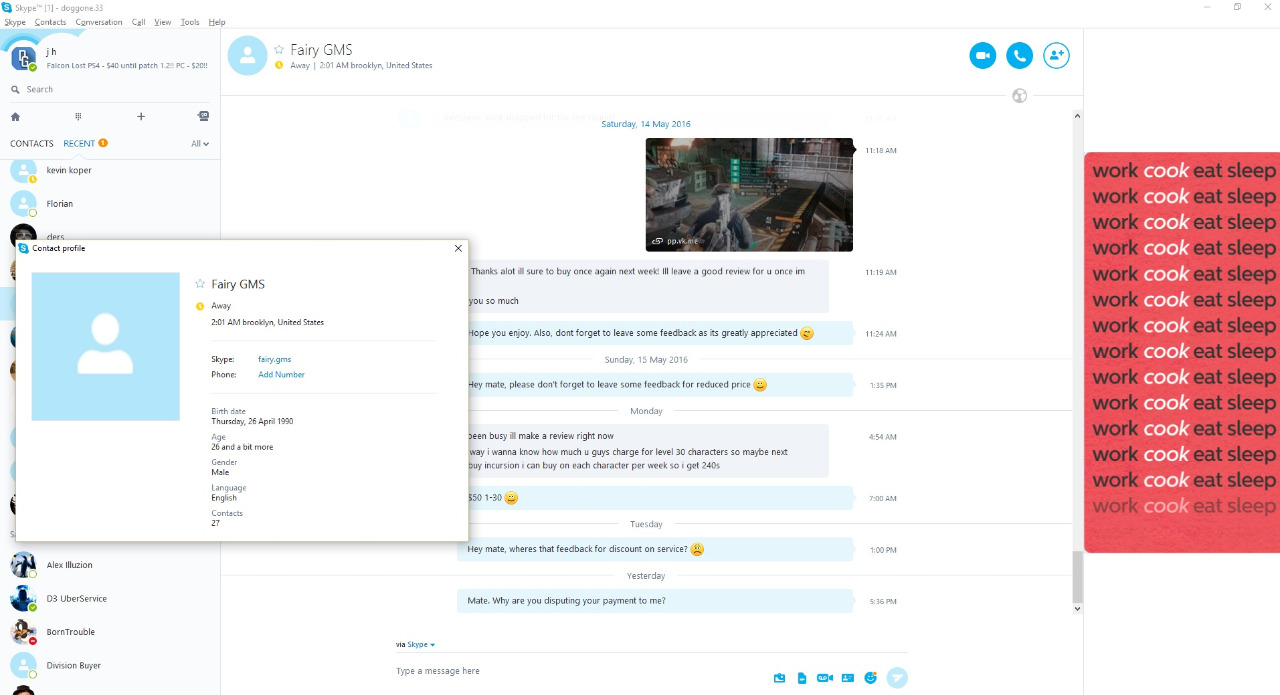This screenshot has width=1280, height=695.
Task: Click the chat scrollbar up arrow
Action: 1077,116
